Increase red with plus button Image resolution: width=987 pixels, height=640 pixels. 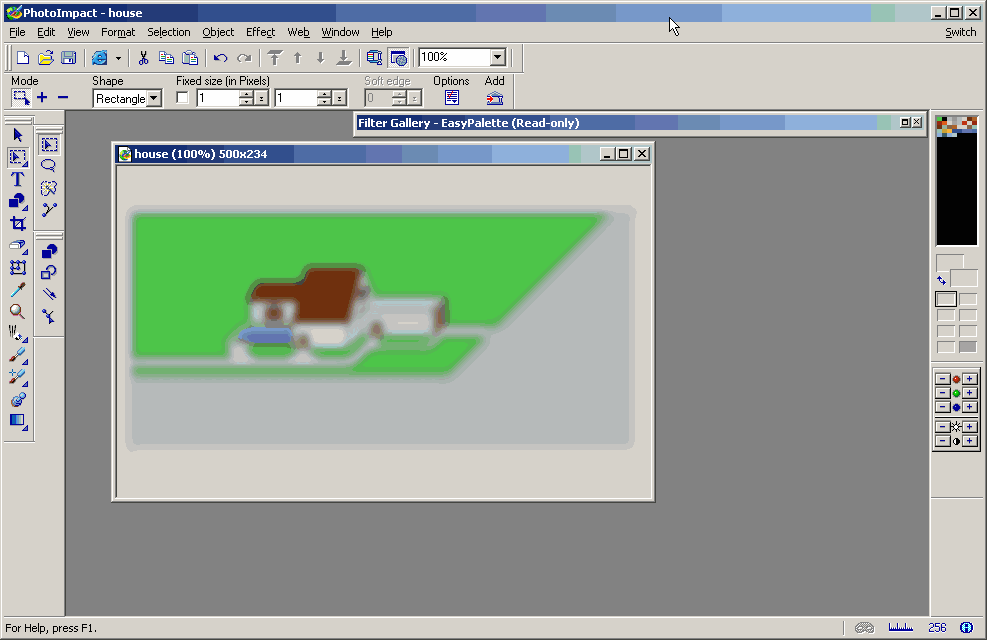tap(970, 379)
